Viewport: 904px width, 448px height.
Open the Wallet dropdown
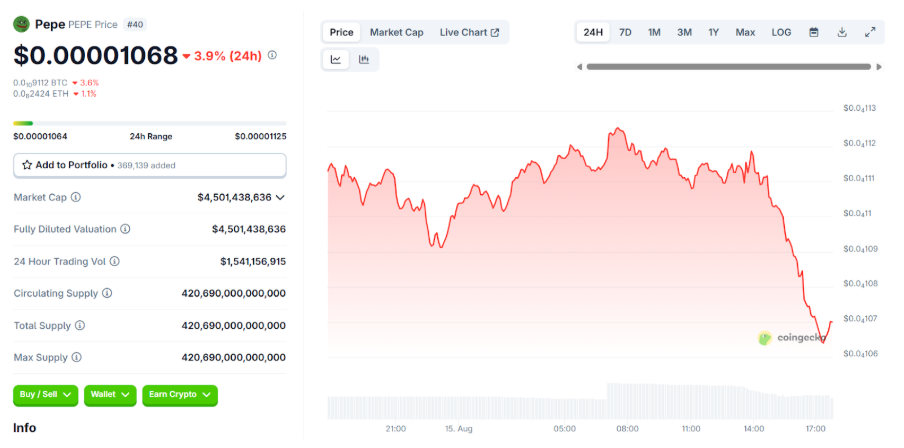(x=110, y=395)
